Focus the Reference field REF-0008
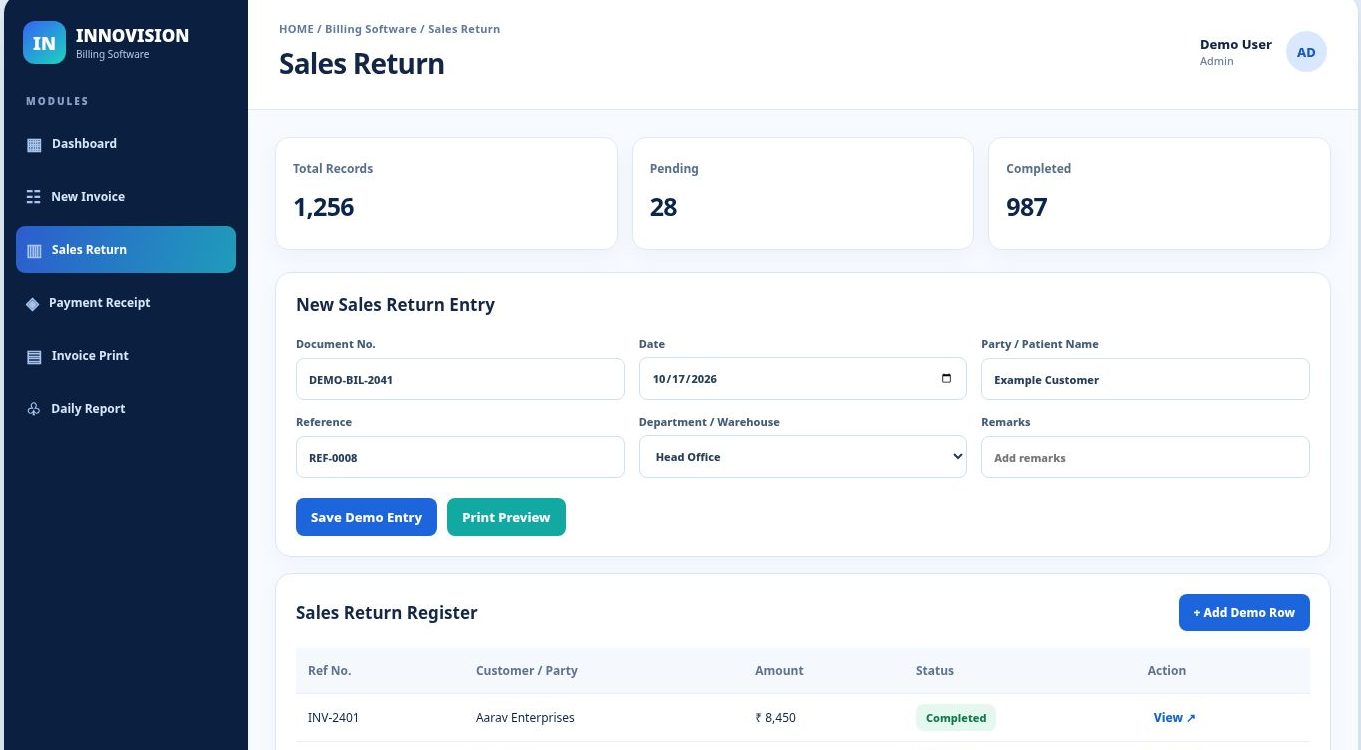This screenshot has height=750, width=1361. coord(460,457)
